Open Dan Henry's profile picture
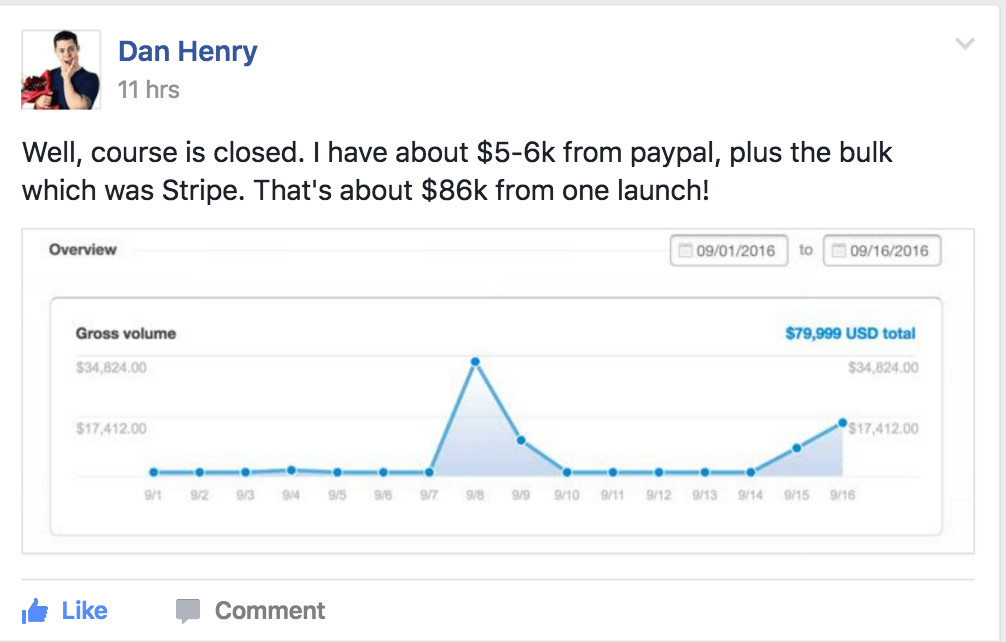The height and width of the screenshot is (642, 1006). pyautogui.click(x=61, y=70)
